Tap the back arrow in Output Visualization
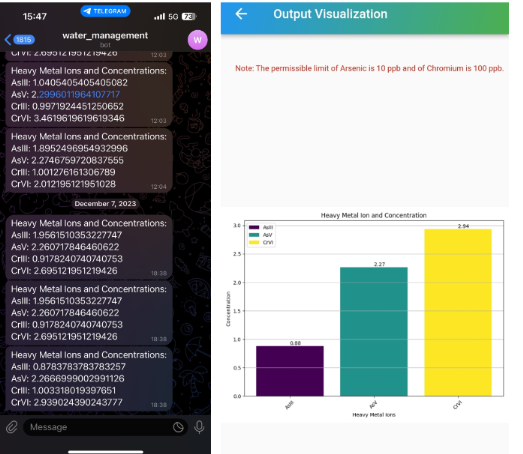Image resolution: width=523 pixels, height=454 pixels. click(x=241, y=14)
